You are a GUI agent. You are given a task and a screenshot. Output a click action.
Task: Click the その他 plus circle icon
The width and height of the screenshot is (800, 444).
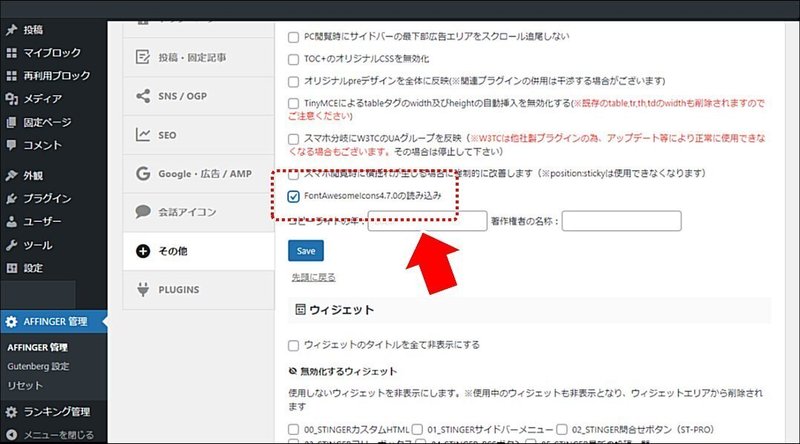143,251
